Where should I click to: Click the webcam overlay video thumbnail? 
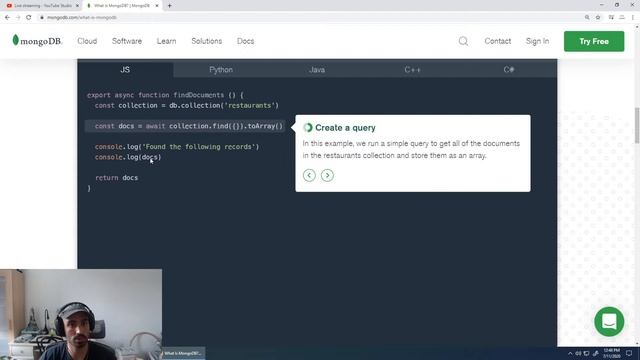tap(81, 314)
